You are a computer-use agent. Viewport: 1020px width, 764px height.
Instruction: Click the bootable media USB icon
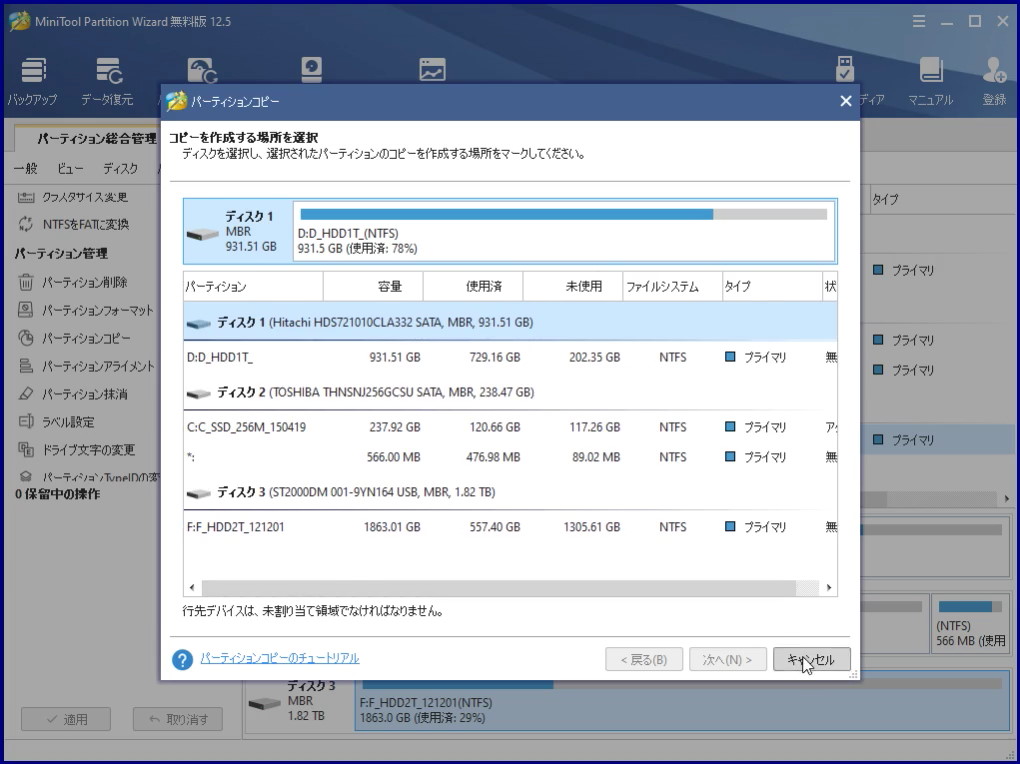tap(844, 69)
